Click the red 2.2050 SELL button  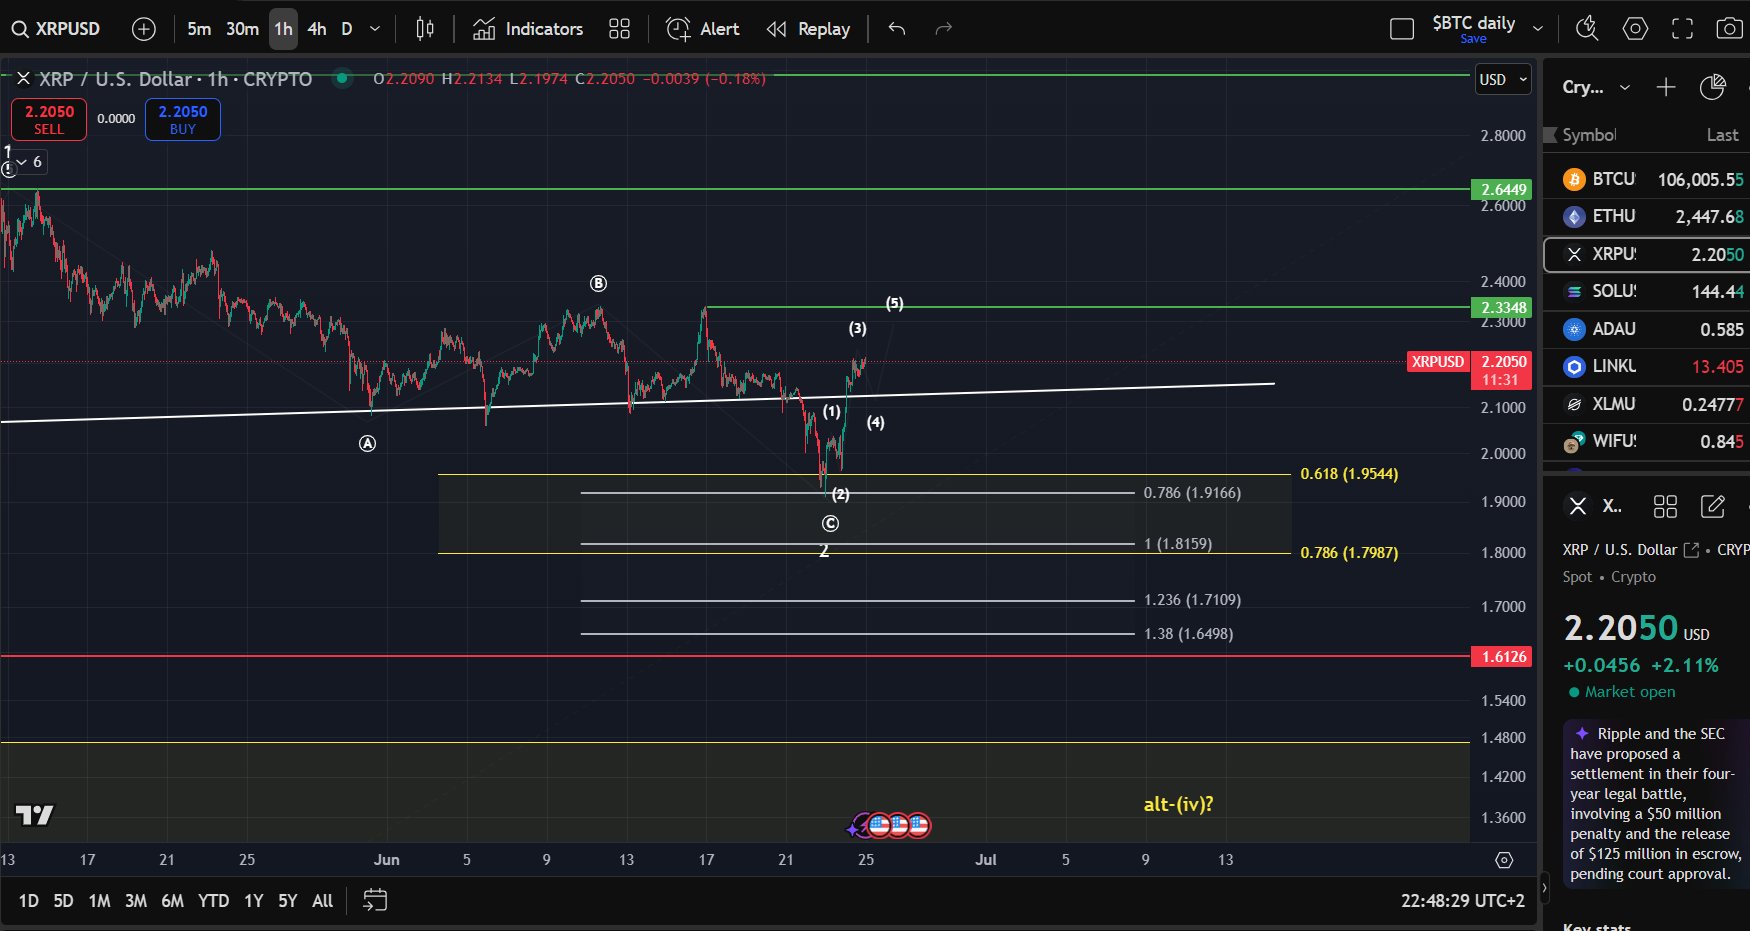pos(49,119)
